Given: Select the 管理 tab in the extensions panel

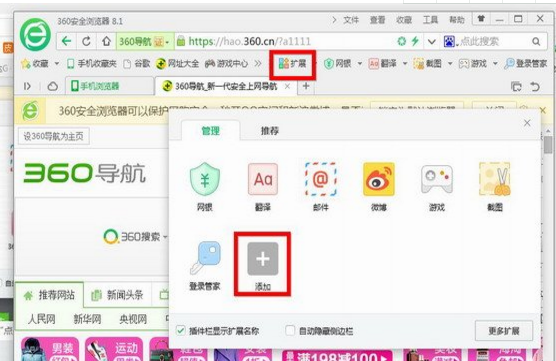Looking at the screenshot, I should [x=211, y=131].
